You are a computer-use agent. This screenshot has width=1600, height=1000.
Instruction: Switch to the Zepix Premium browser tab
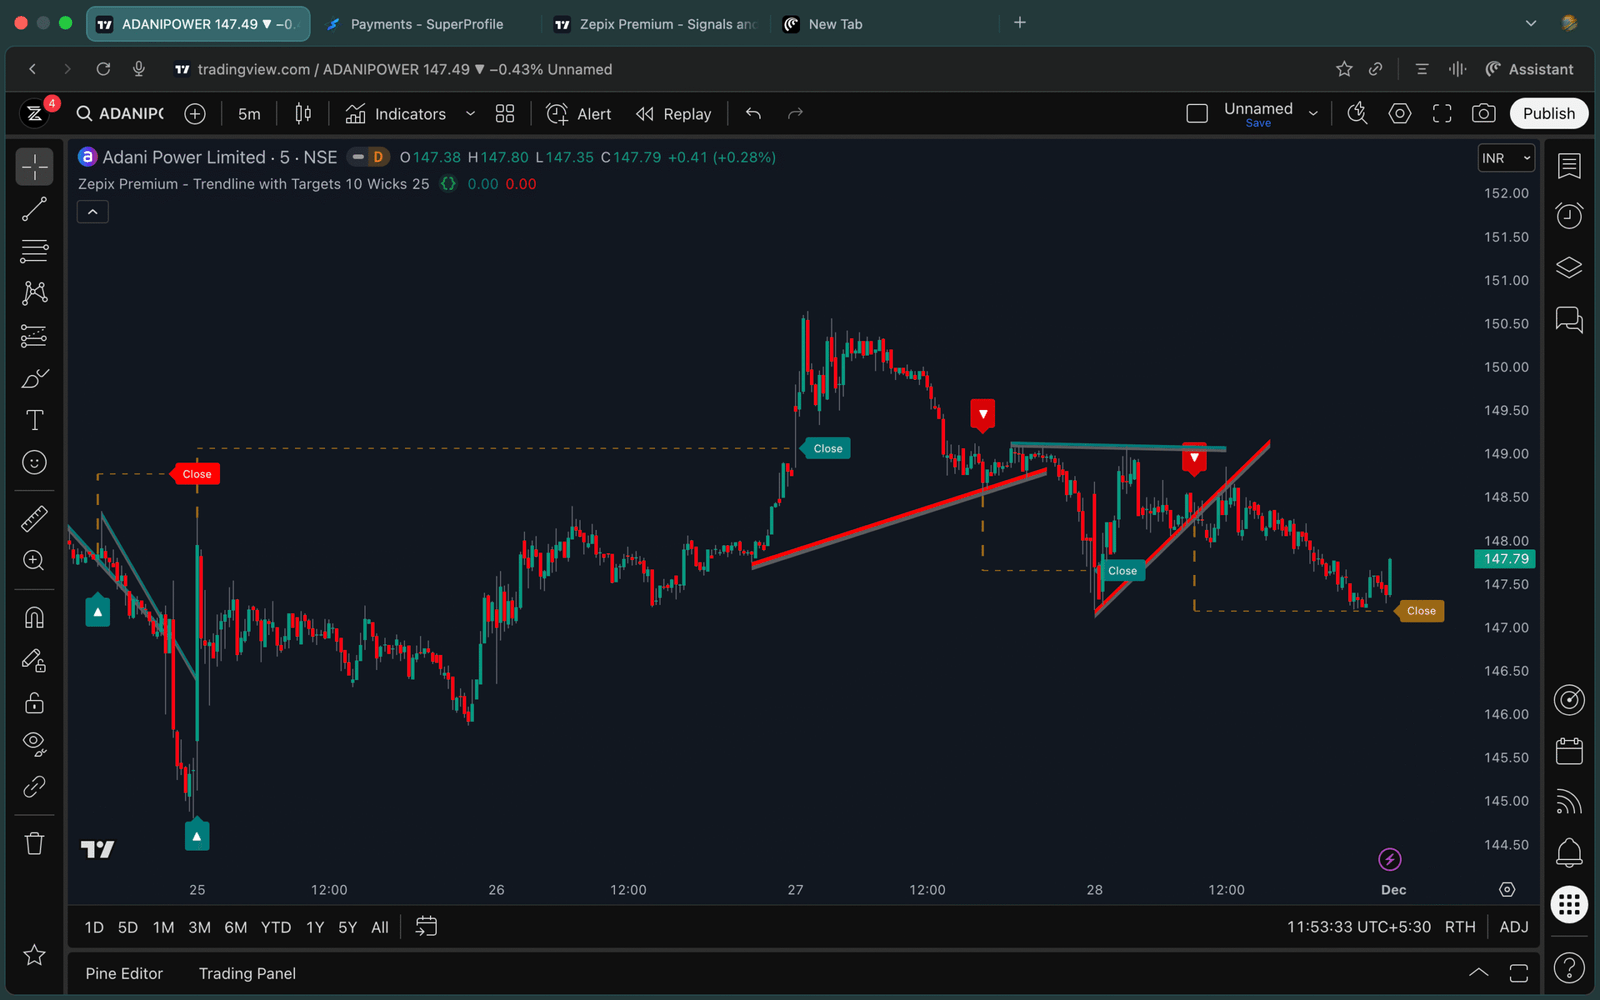(x=656, y=24)
